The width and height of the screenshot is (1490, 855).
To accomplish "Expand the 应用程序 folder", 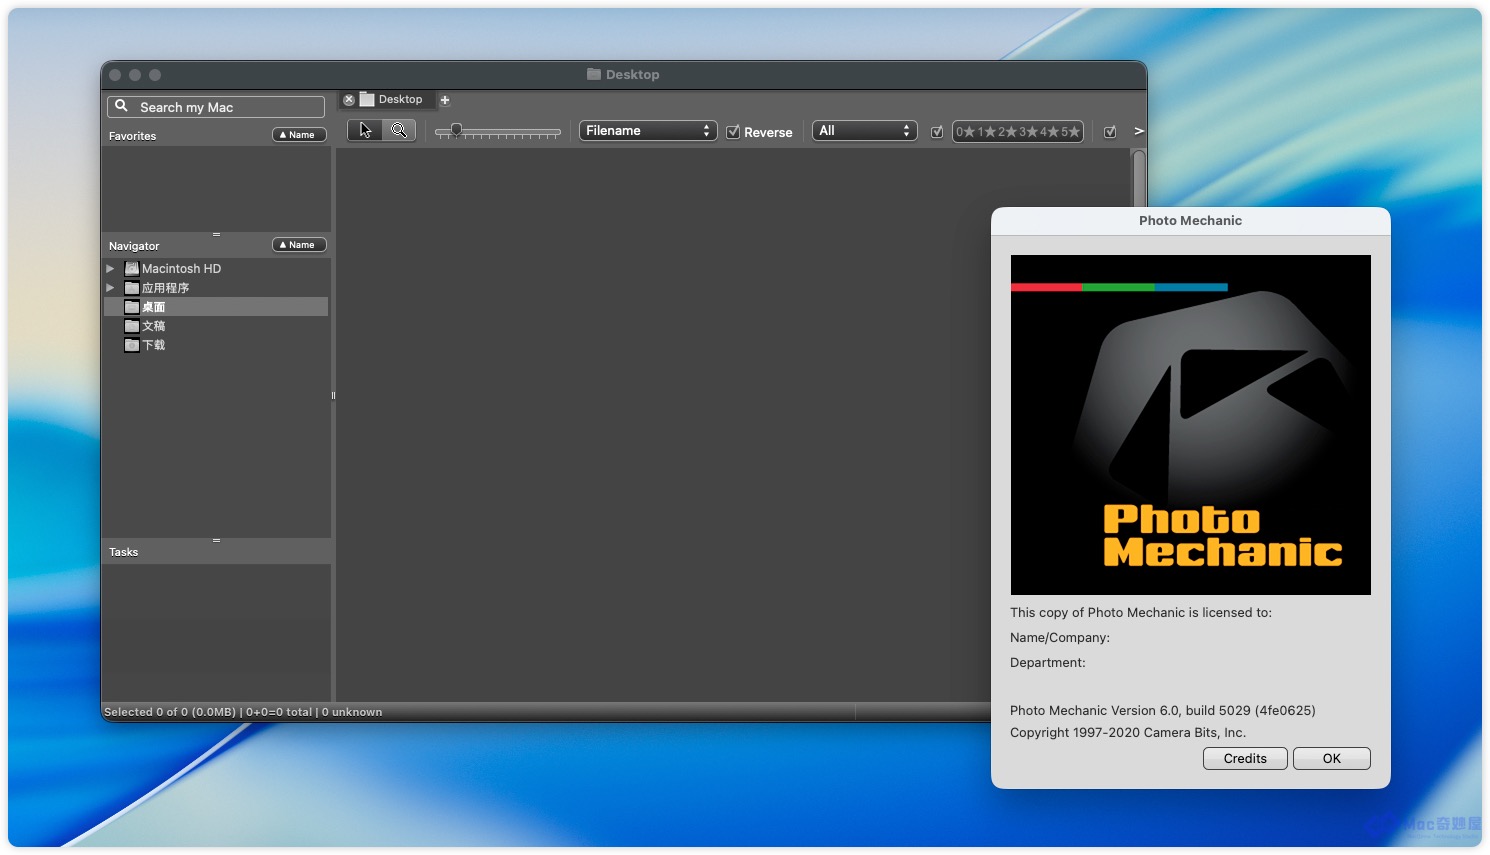I will click(x=110, y=288).
